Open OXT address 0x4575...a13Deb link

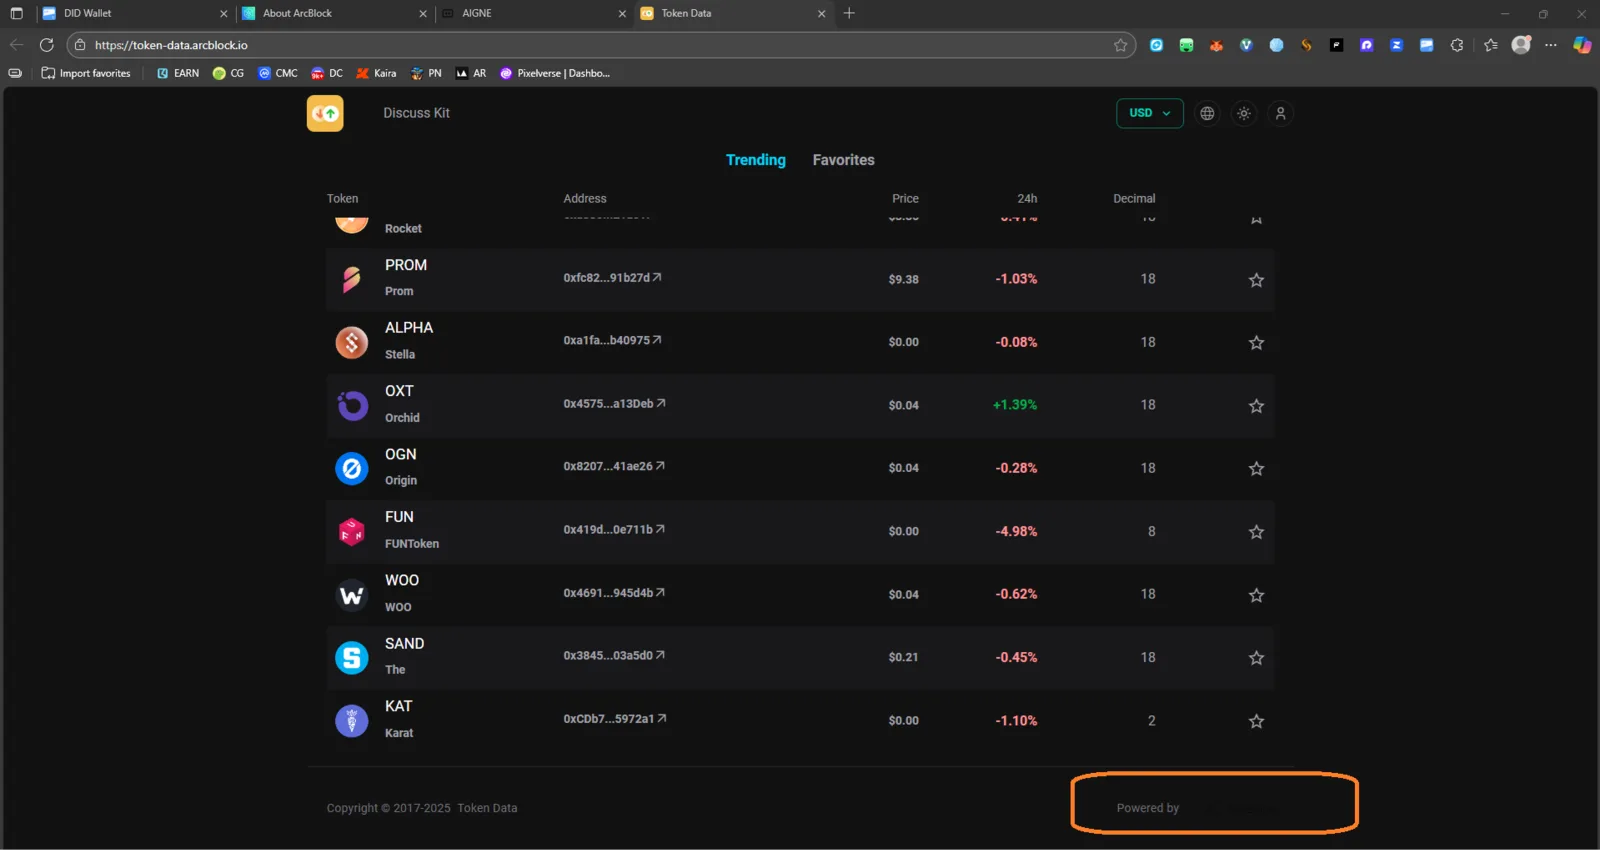pyautogui.click(x=614, y=404)
